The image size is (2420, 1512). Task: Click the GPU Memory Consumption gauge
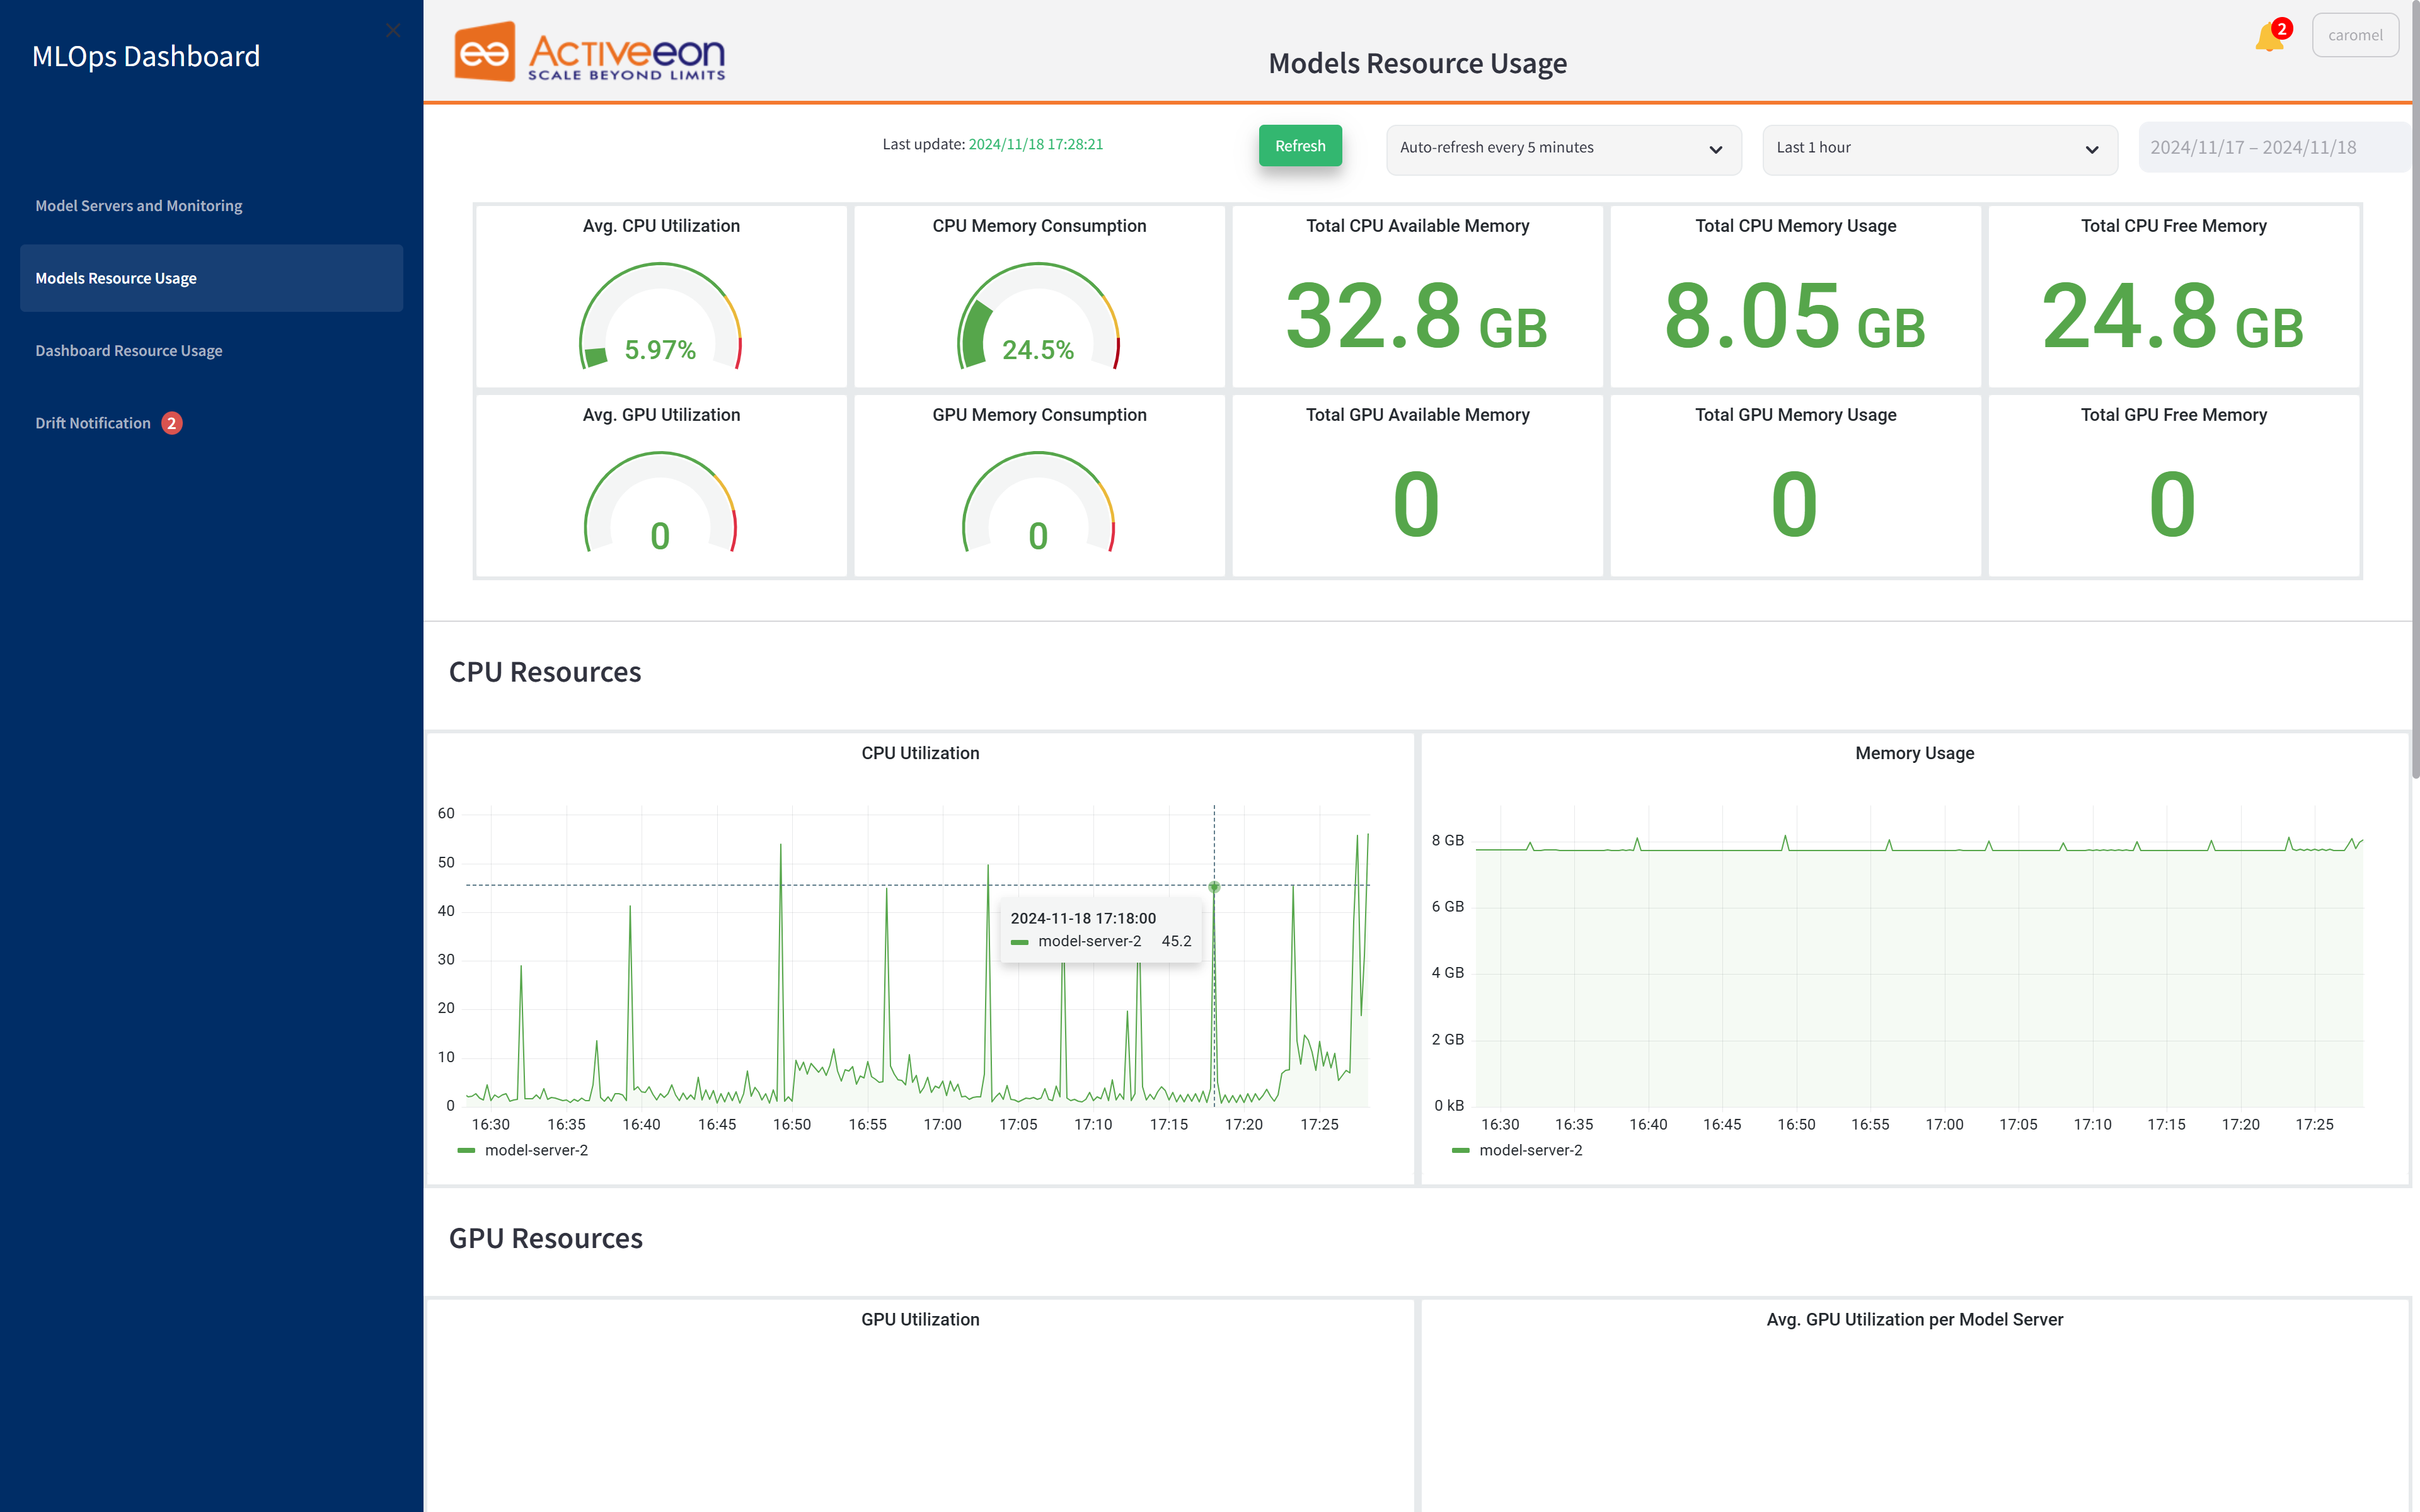coord(1038,502)
